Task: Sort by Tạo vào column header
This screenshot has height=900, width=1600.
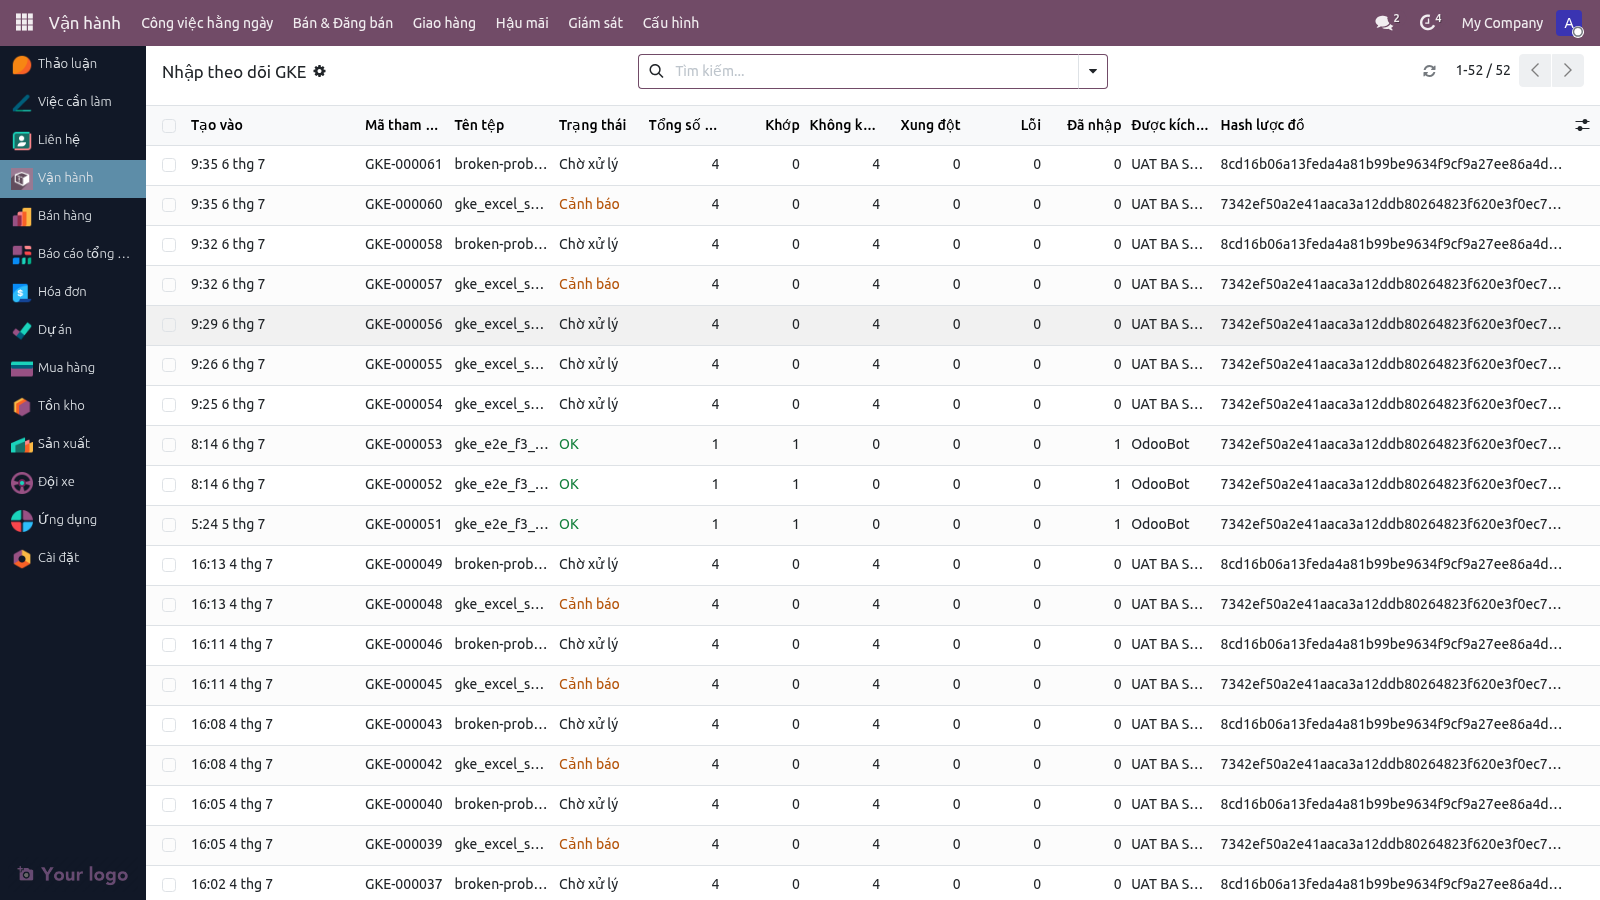Action: (x=217, y=125)
